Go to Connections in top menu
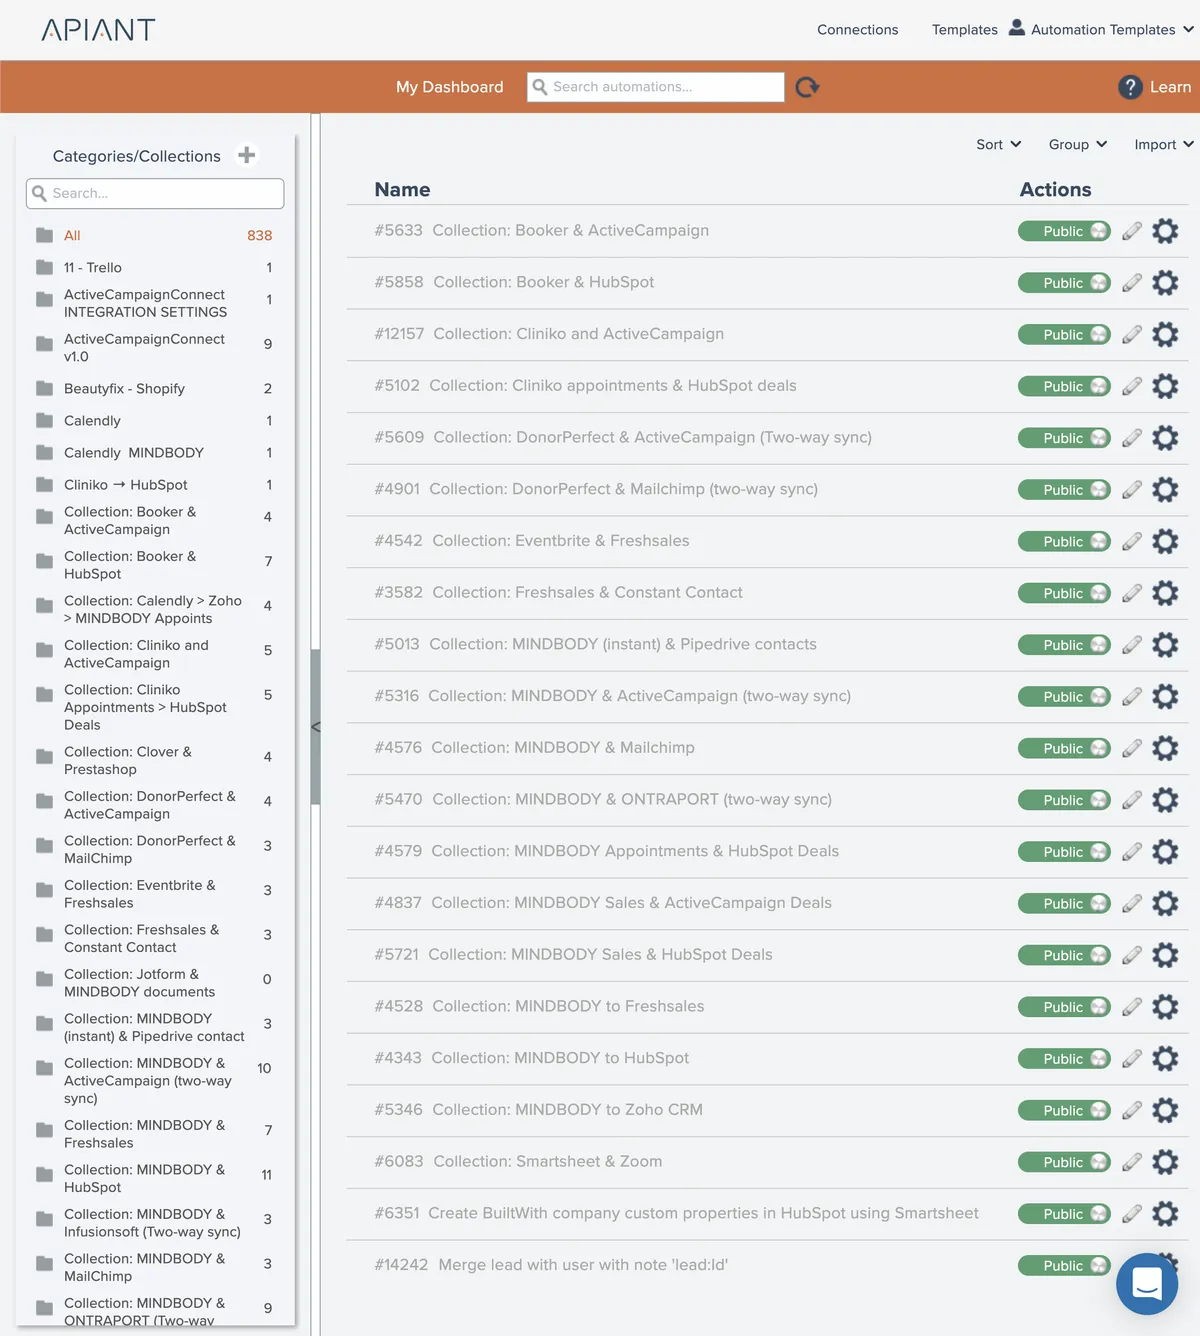 (857, 29)
